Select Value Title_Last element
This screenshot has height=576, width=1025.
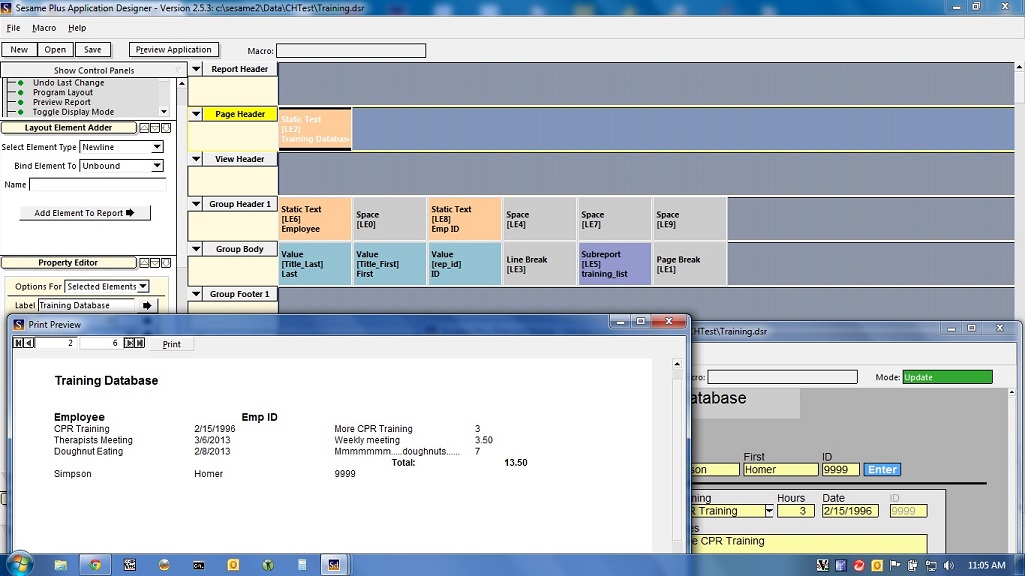point(315,264)
